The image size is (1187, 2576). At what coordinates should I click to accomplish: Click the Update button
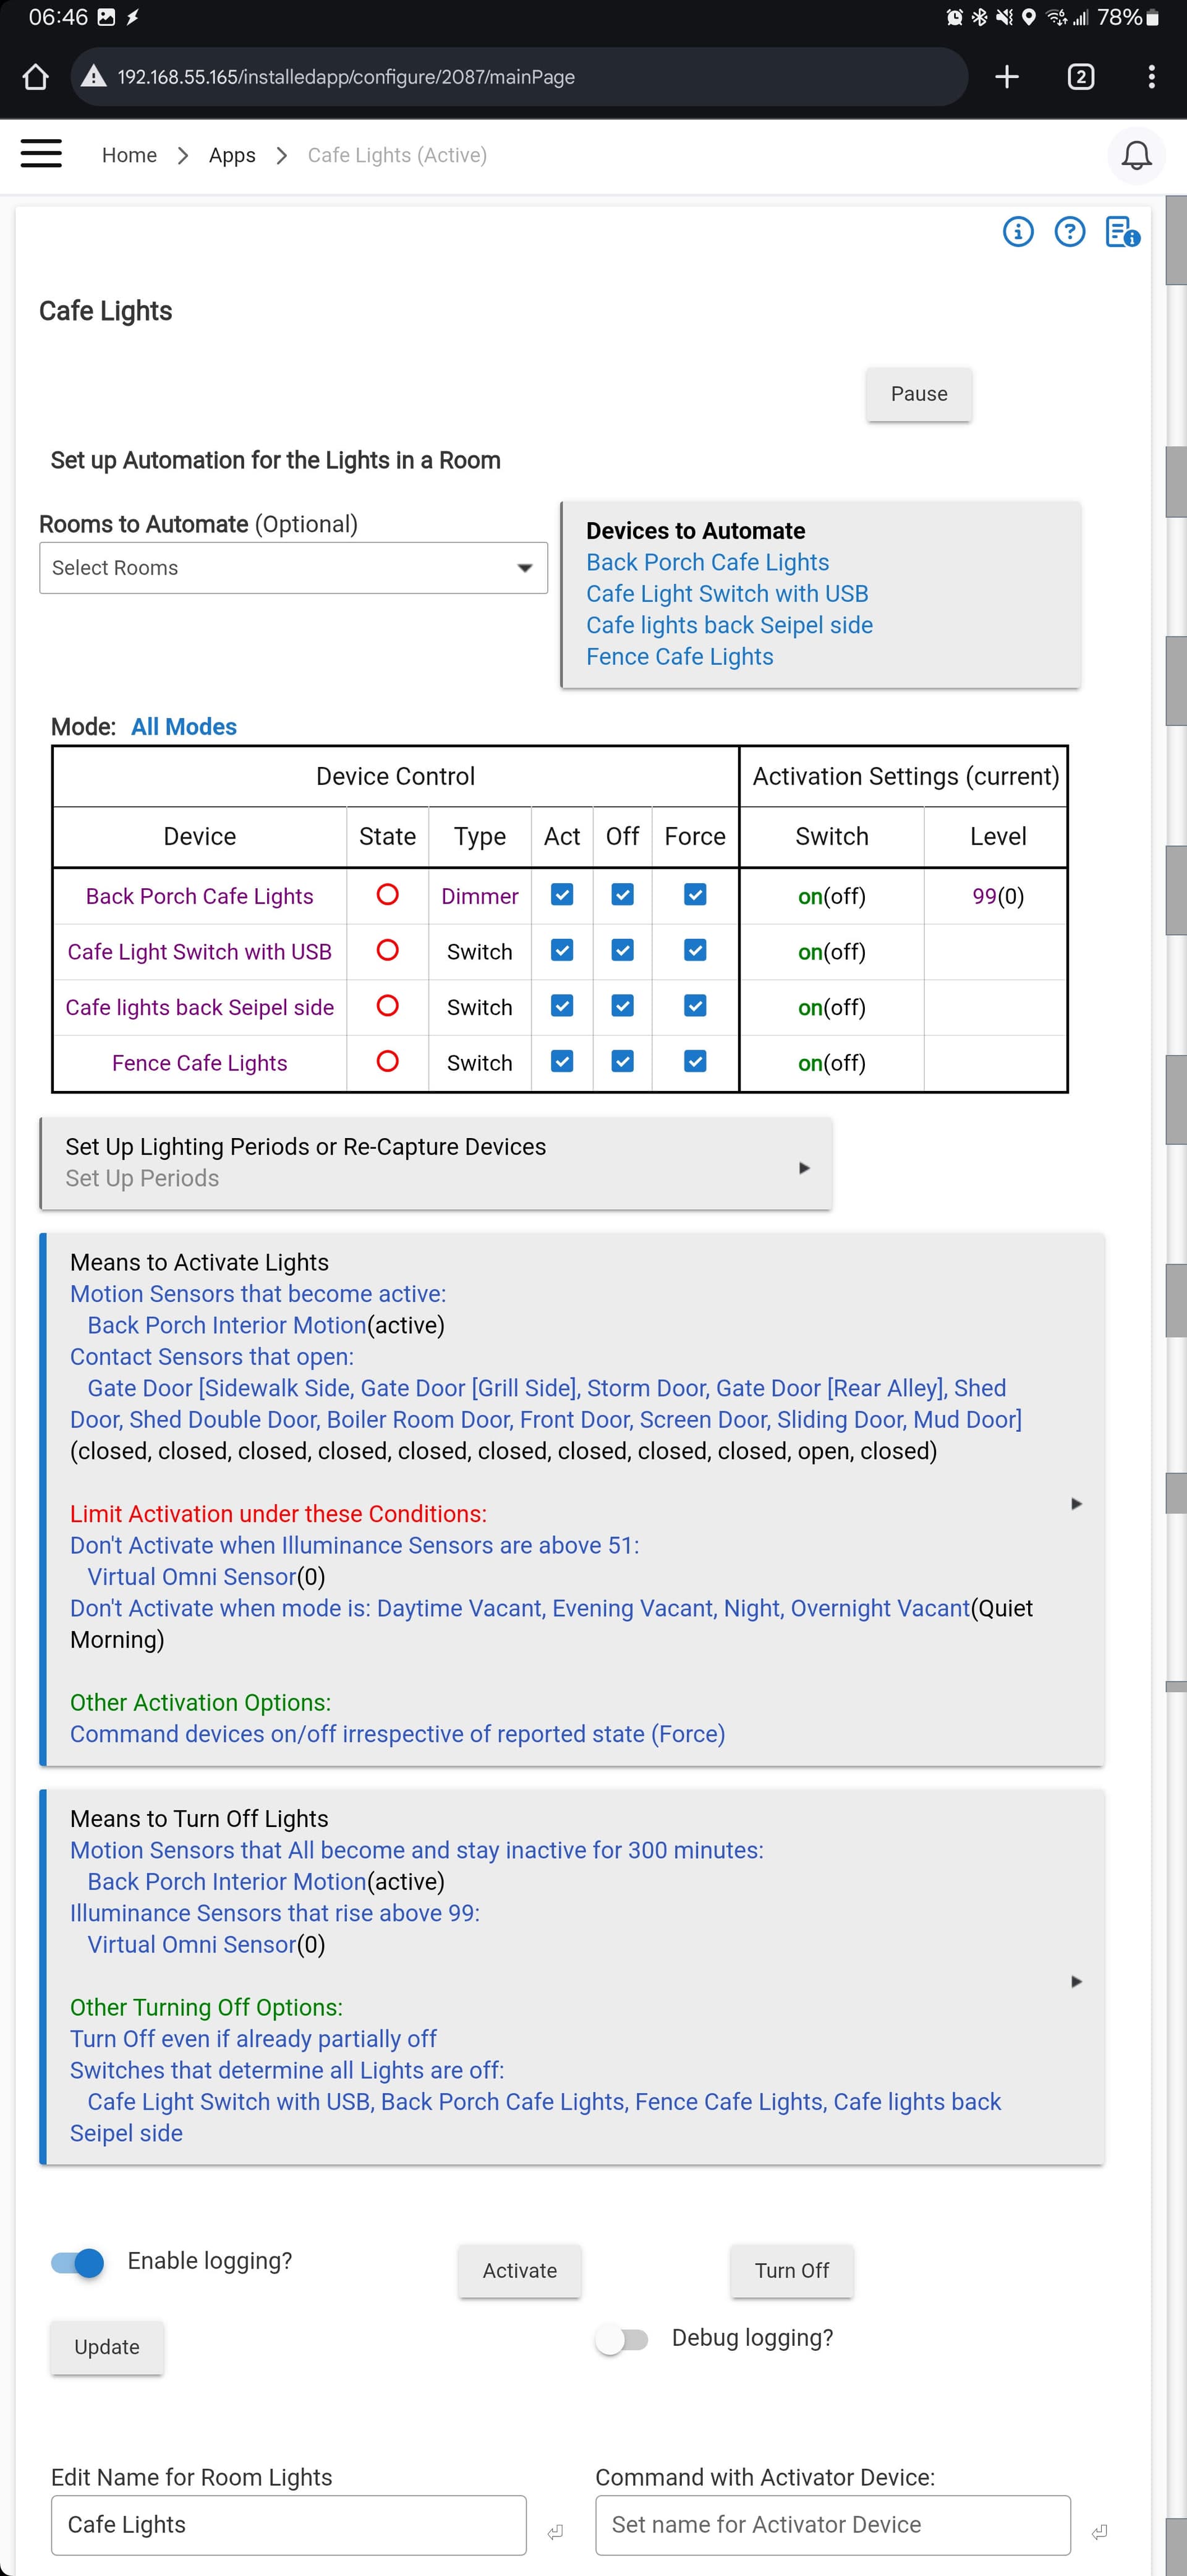[x=107, y=2348]
